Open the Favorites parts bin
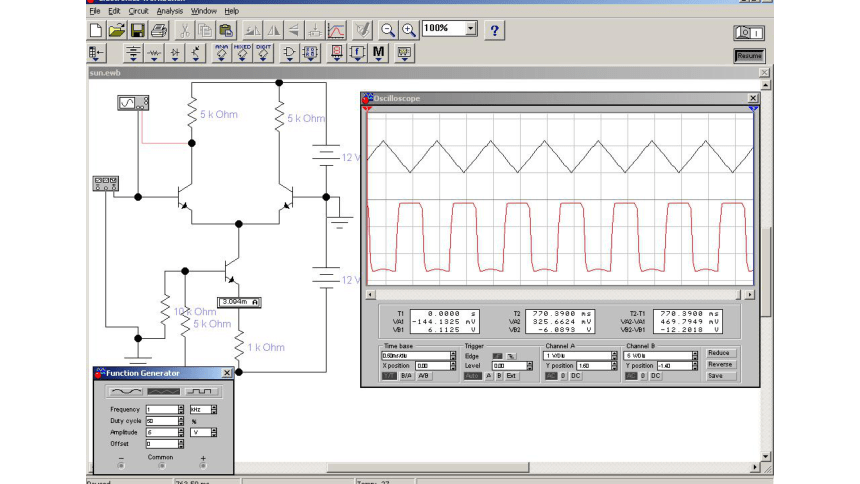860x484 pixels. pyautogui.click(x=96, y=53)
